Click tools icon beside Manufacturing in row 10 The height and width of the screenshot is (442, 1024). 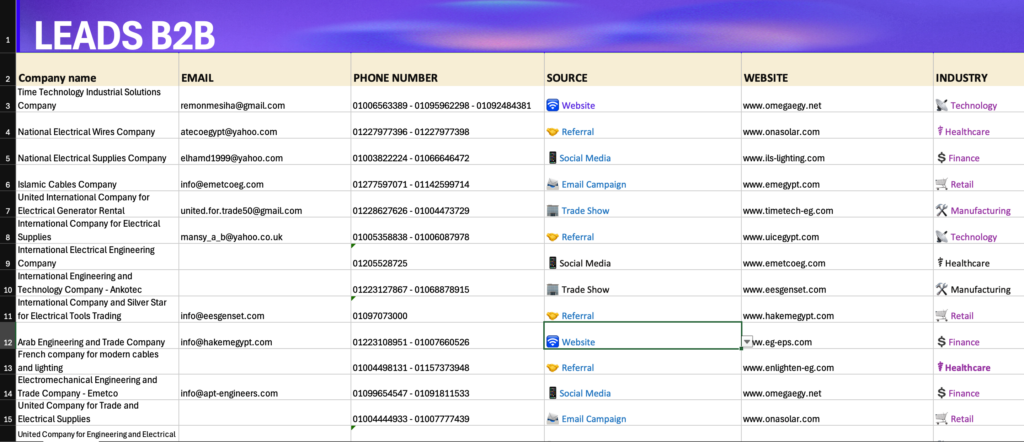(942, 289)
